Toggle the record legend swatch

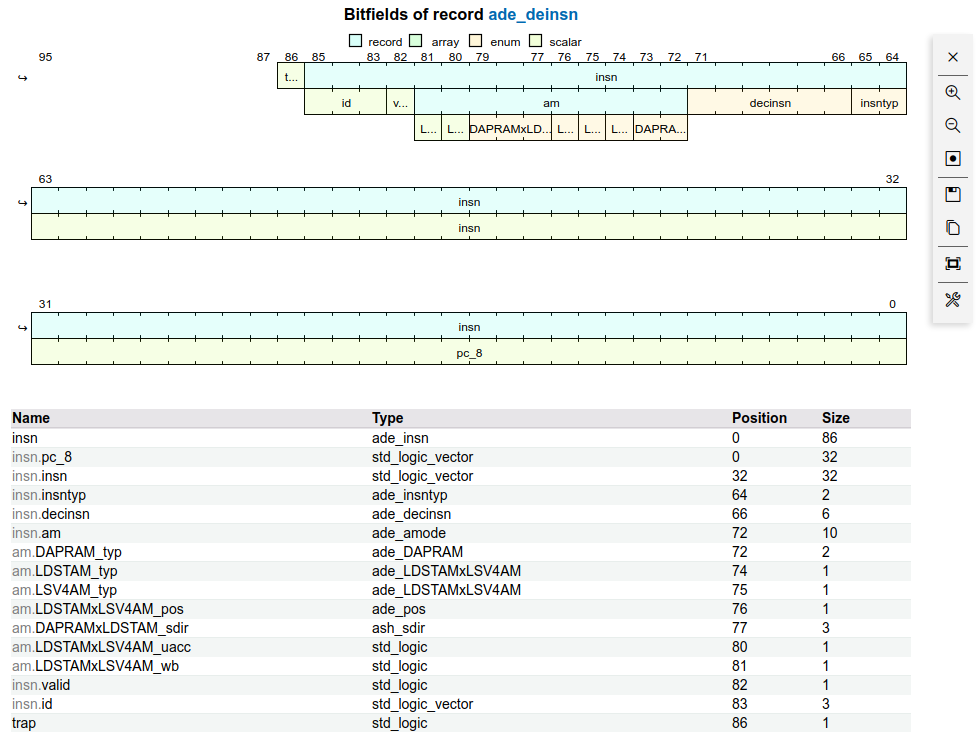355,41
